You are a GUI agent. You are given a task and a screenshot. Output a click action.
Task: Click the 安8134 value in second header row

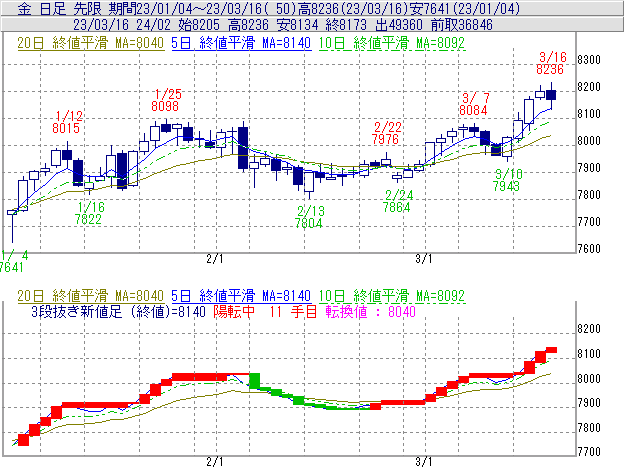coord(297,25)
